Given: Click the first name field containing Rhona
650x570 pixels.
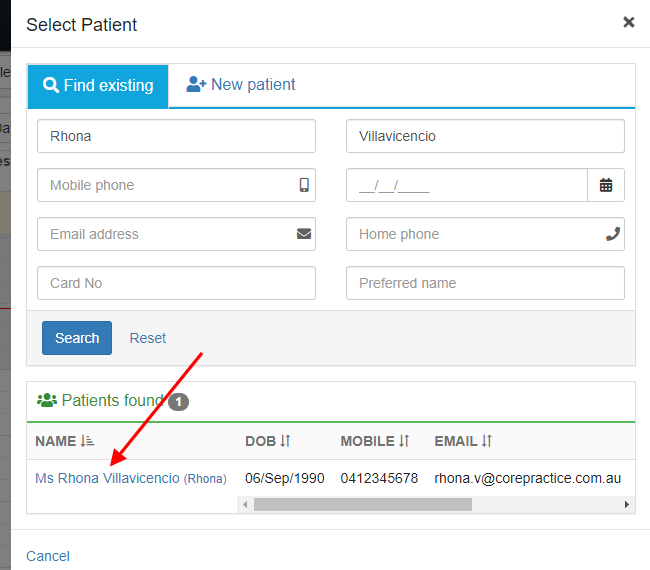Looking at the screenshot, I should [176, 136].
